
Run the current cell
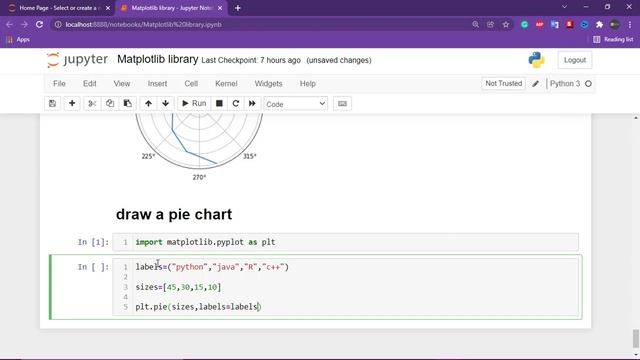pos(194,104)
